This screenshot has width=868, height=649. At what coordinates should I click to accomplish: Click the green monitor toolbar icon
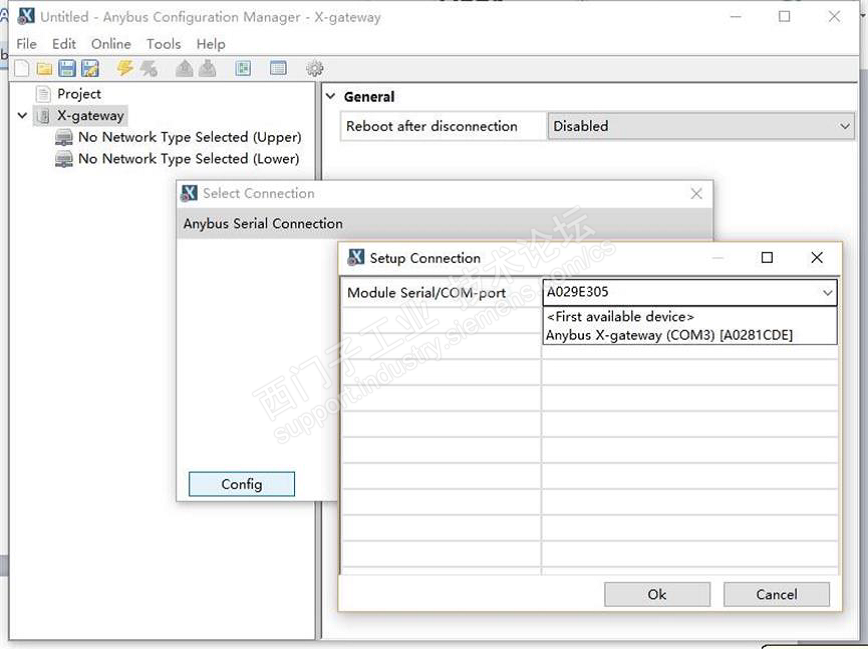point(243,68)
